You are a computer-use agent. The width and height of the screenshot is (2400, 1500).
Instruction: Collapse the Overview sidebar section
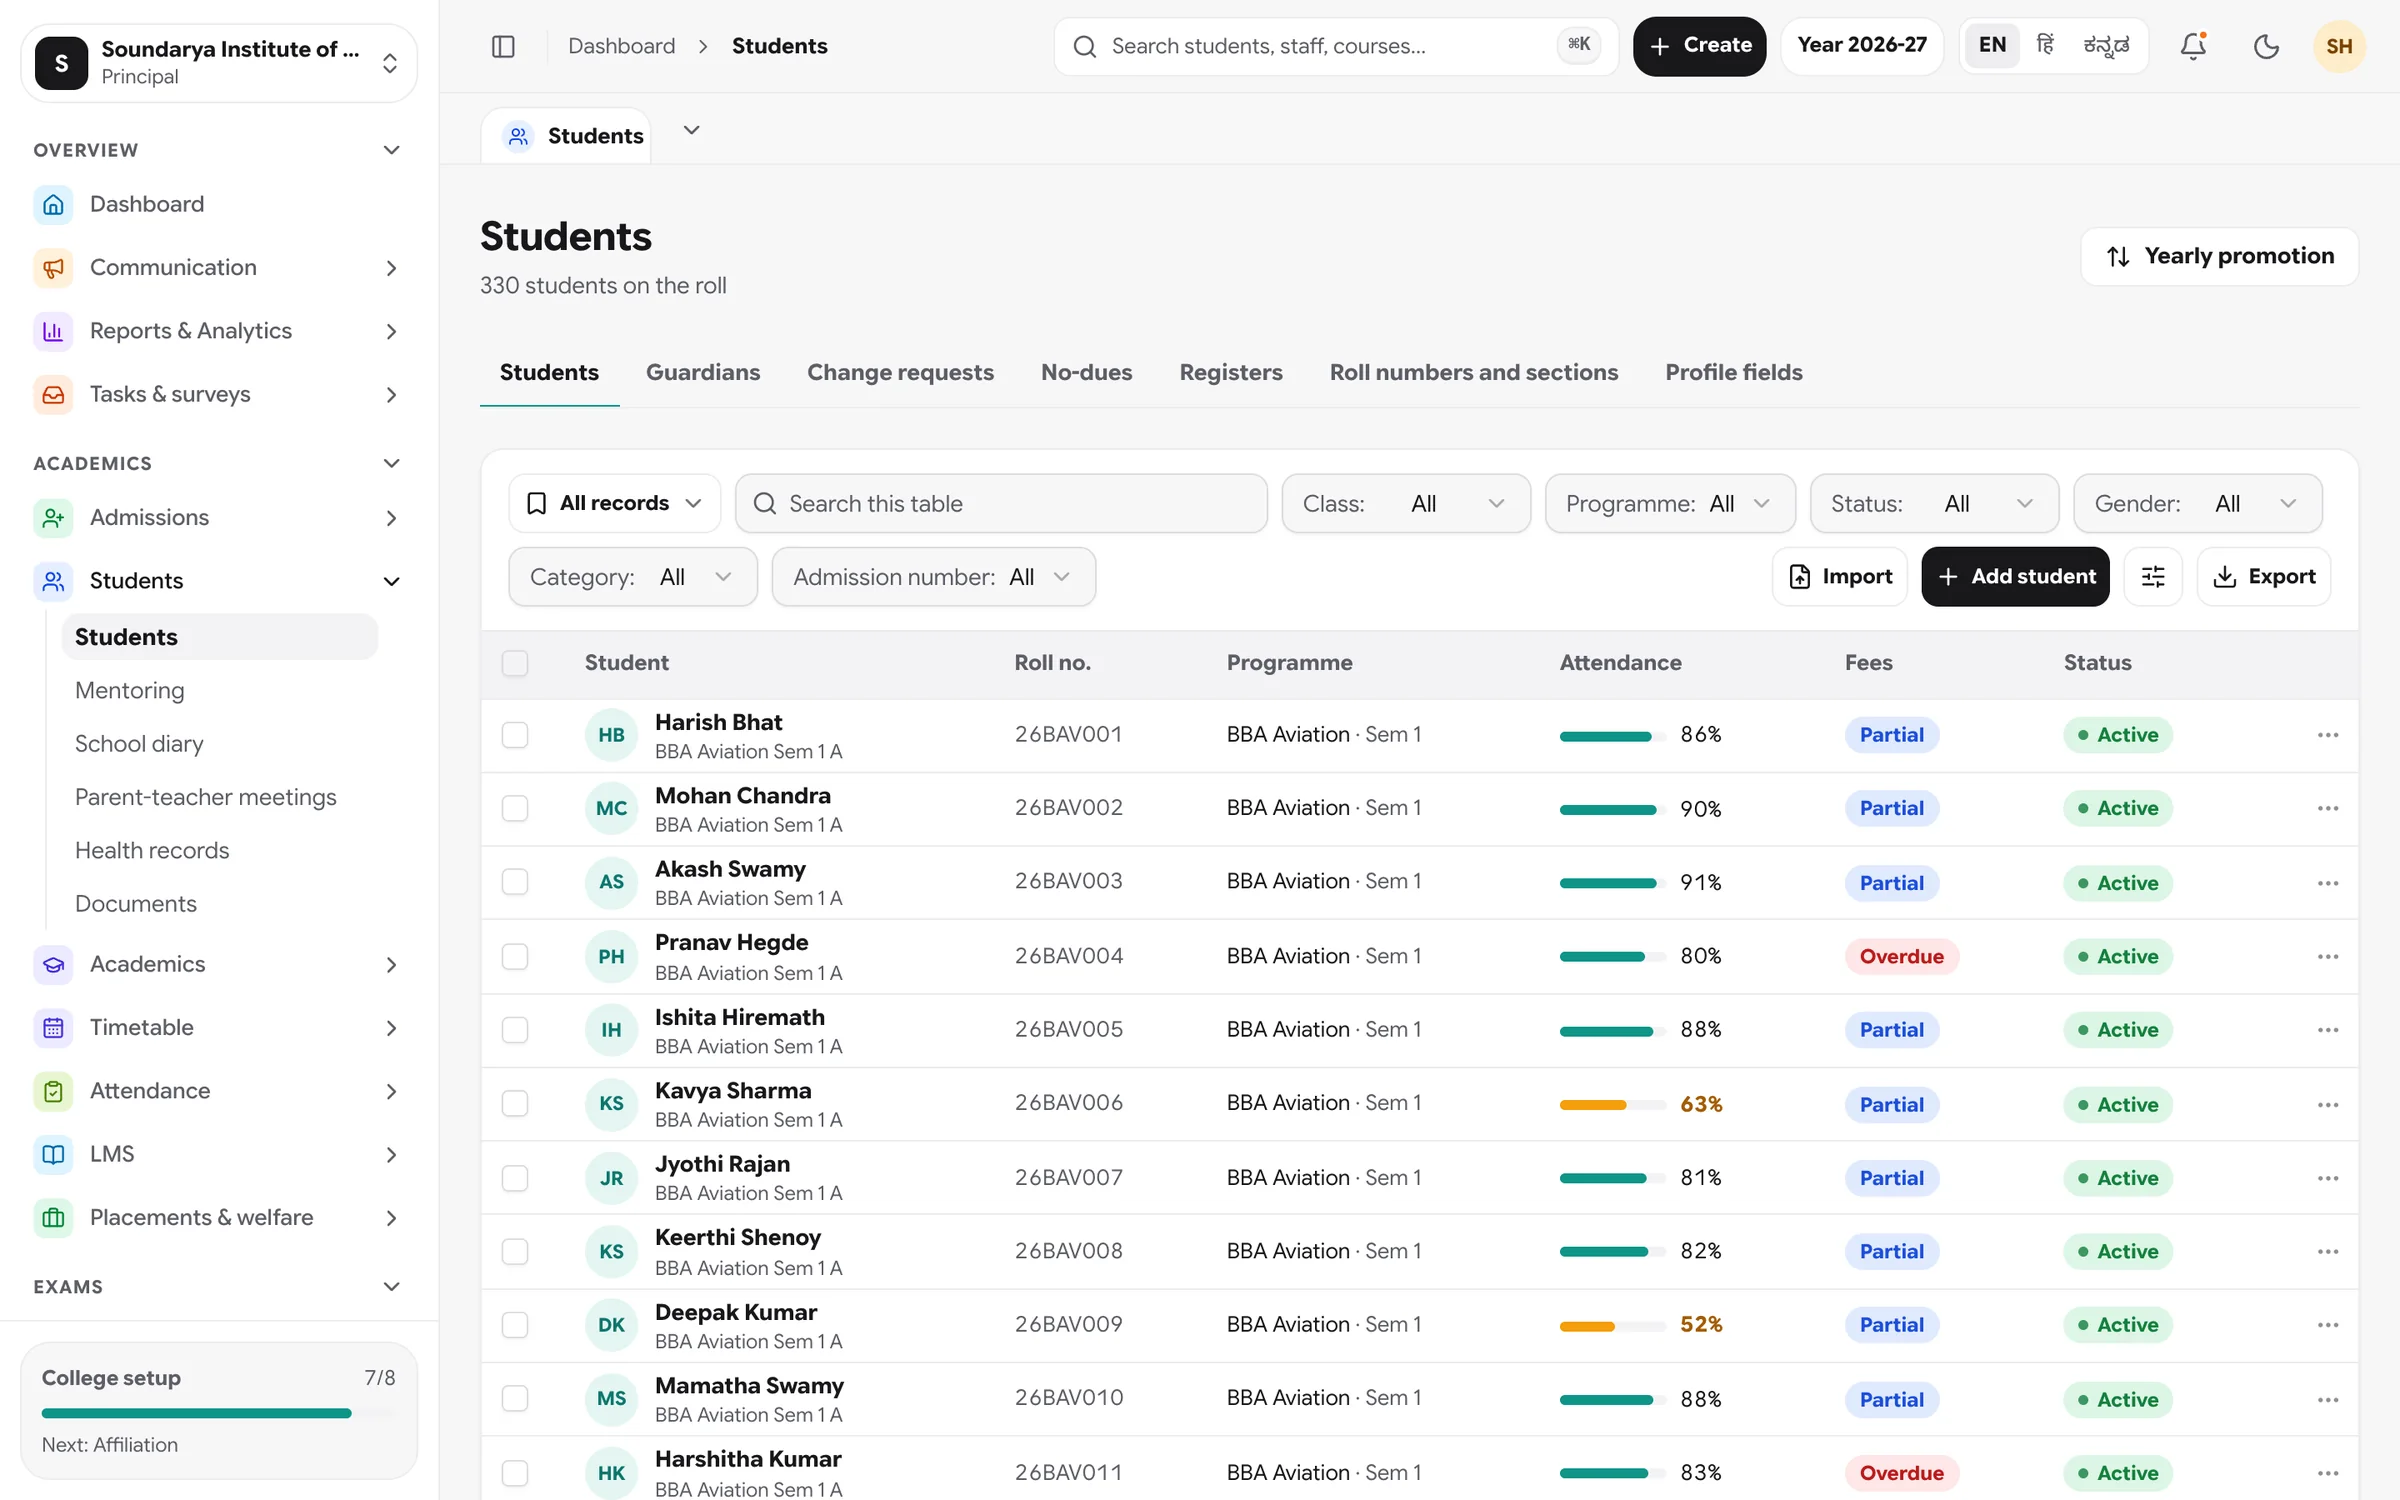pyautogui.click(x=391, y=150)
